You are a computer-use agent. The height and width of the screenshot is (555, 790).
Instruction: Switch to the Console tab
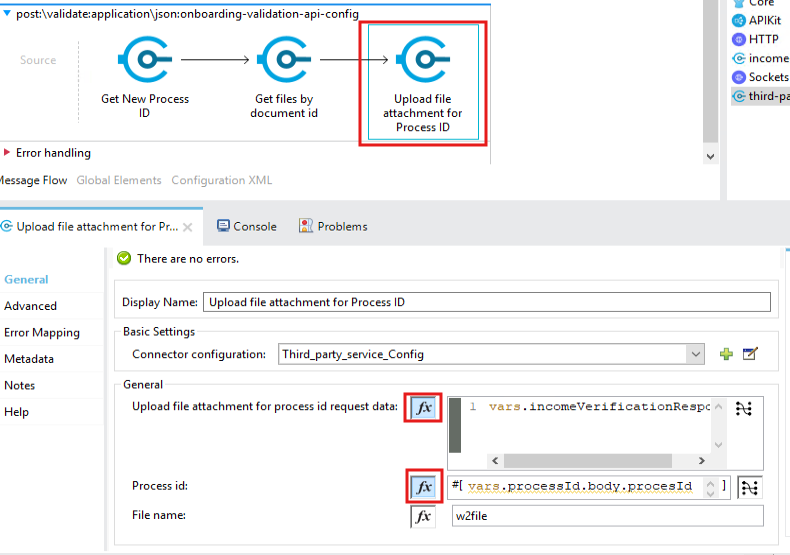(x=247, y=226)
